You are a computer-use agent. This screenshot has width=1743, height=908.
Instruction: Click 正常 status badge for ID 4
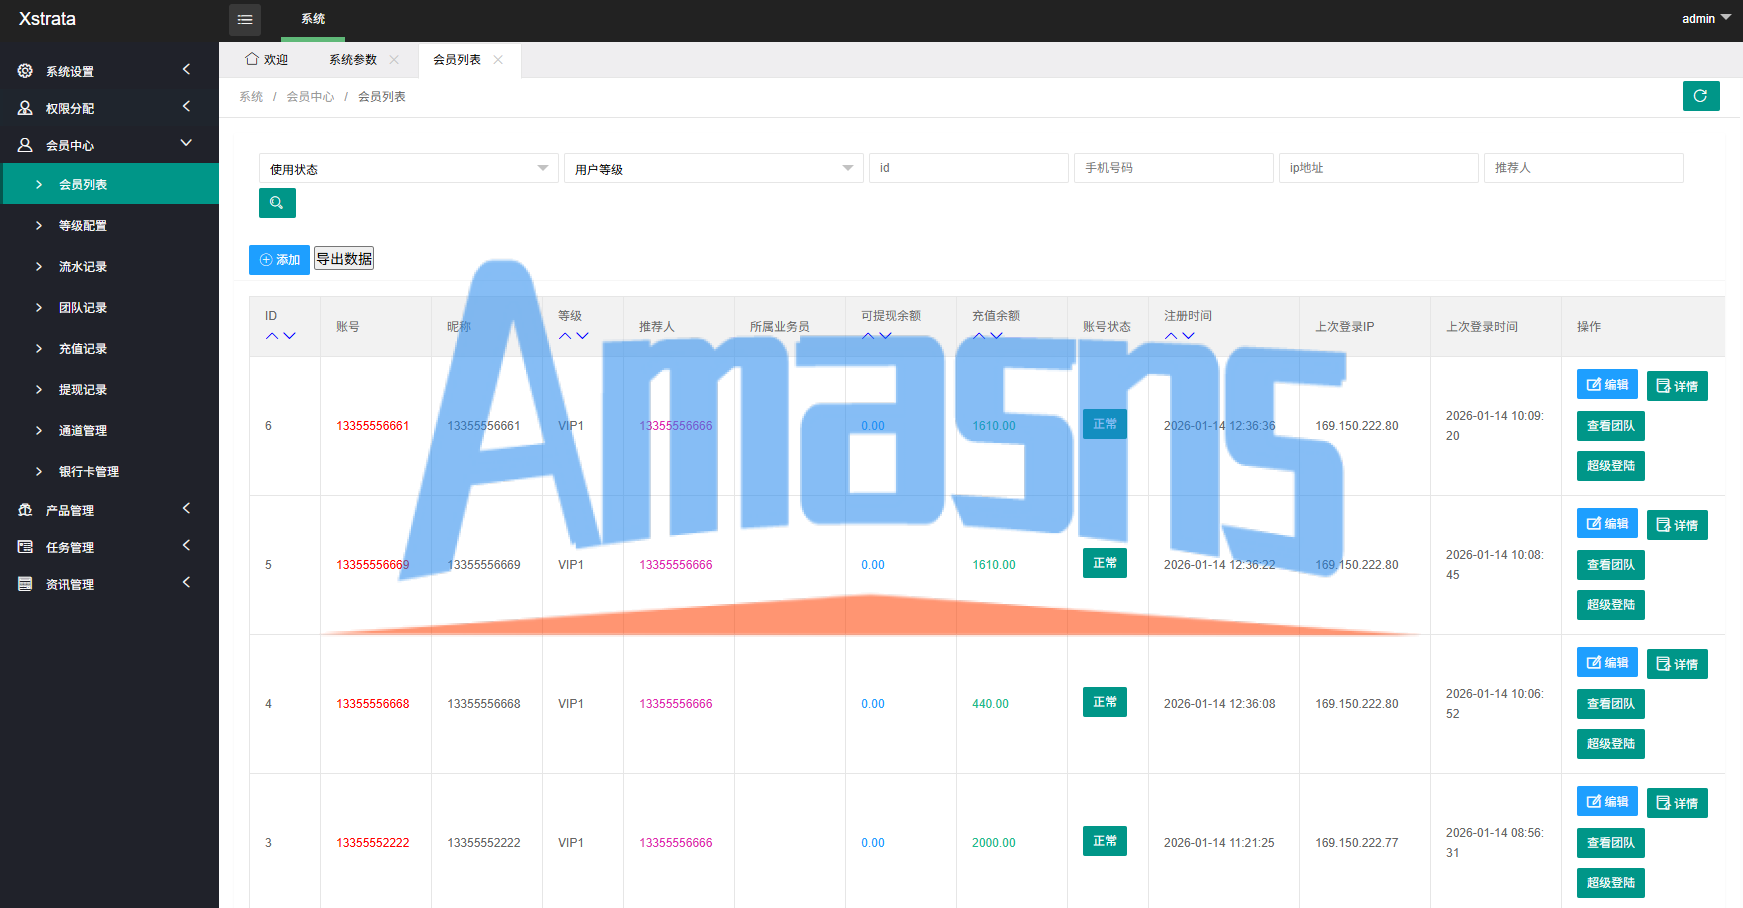[1105, 702]
